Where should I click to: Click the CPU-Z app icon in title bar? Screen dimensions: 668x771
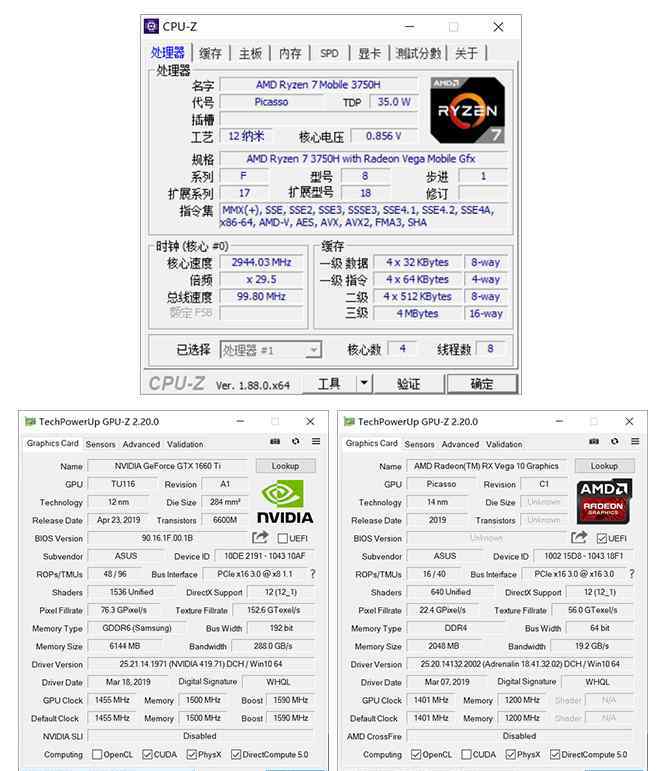point(151,27)
